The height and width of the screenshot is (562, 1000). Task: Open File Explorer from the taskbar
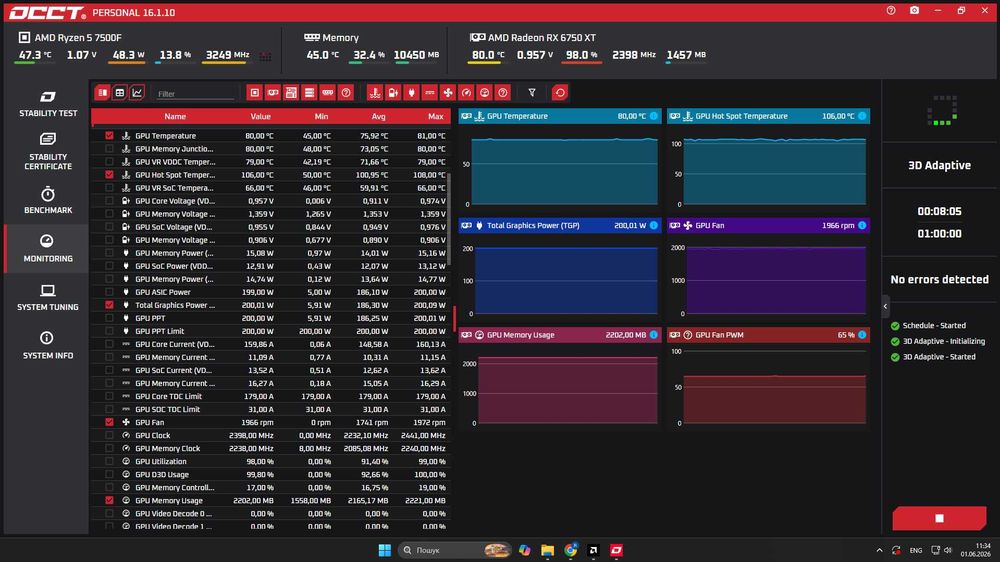[x=547, y=550]
